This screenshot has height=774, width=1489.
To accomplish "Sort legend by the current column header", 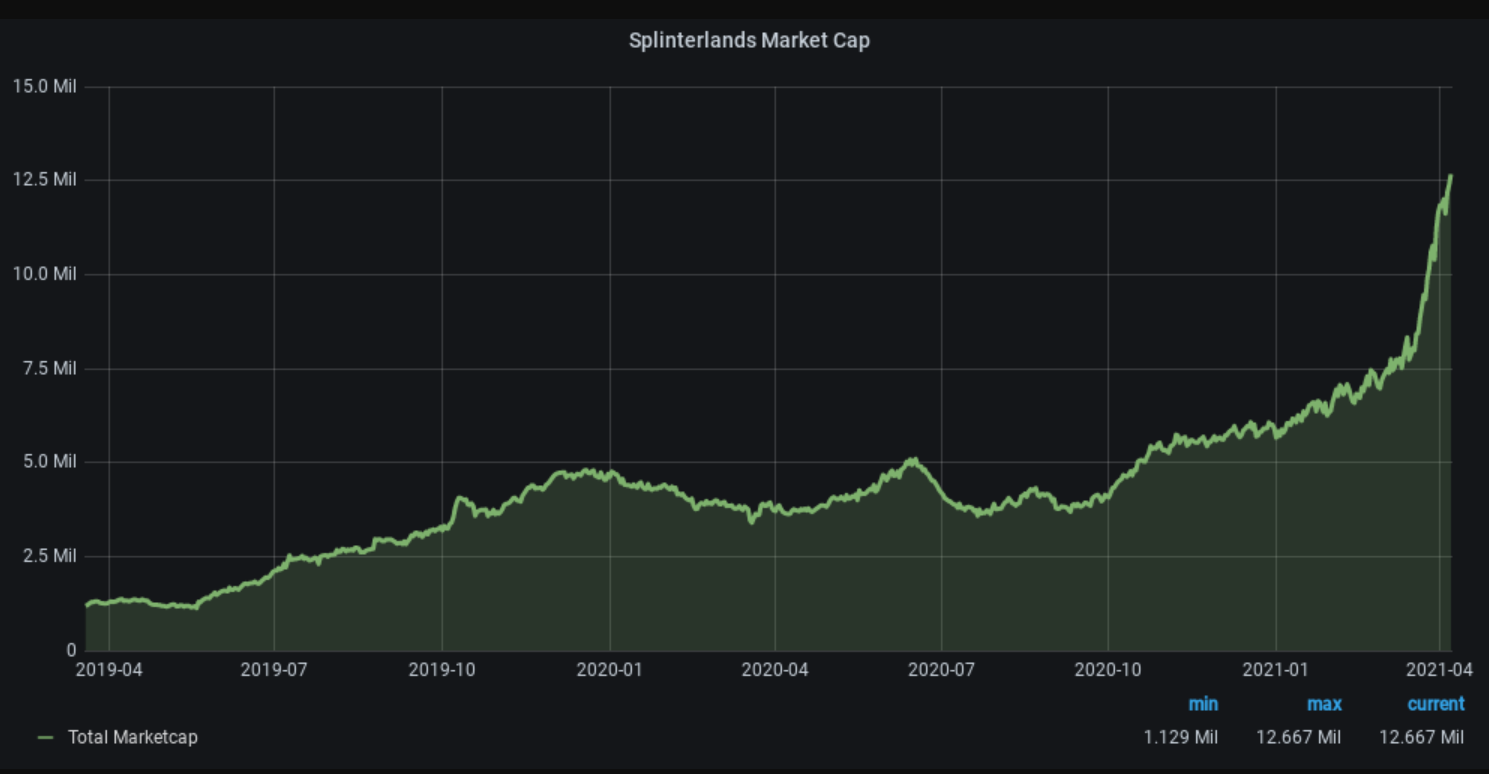I will (1436, 704).
